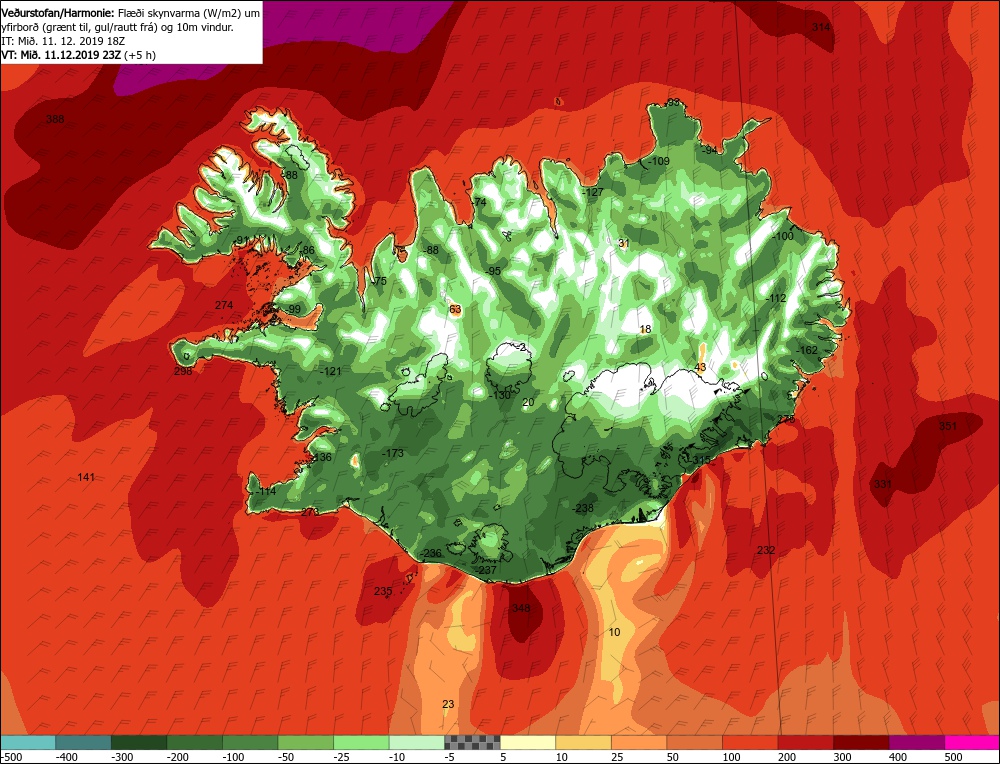
Task: Click the map value 141
Action: 86,477
